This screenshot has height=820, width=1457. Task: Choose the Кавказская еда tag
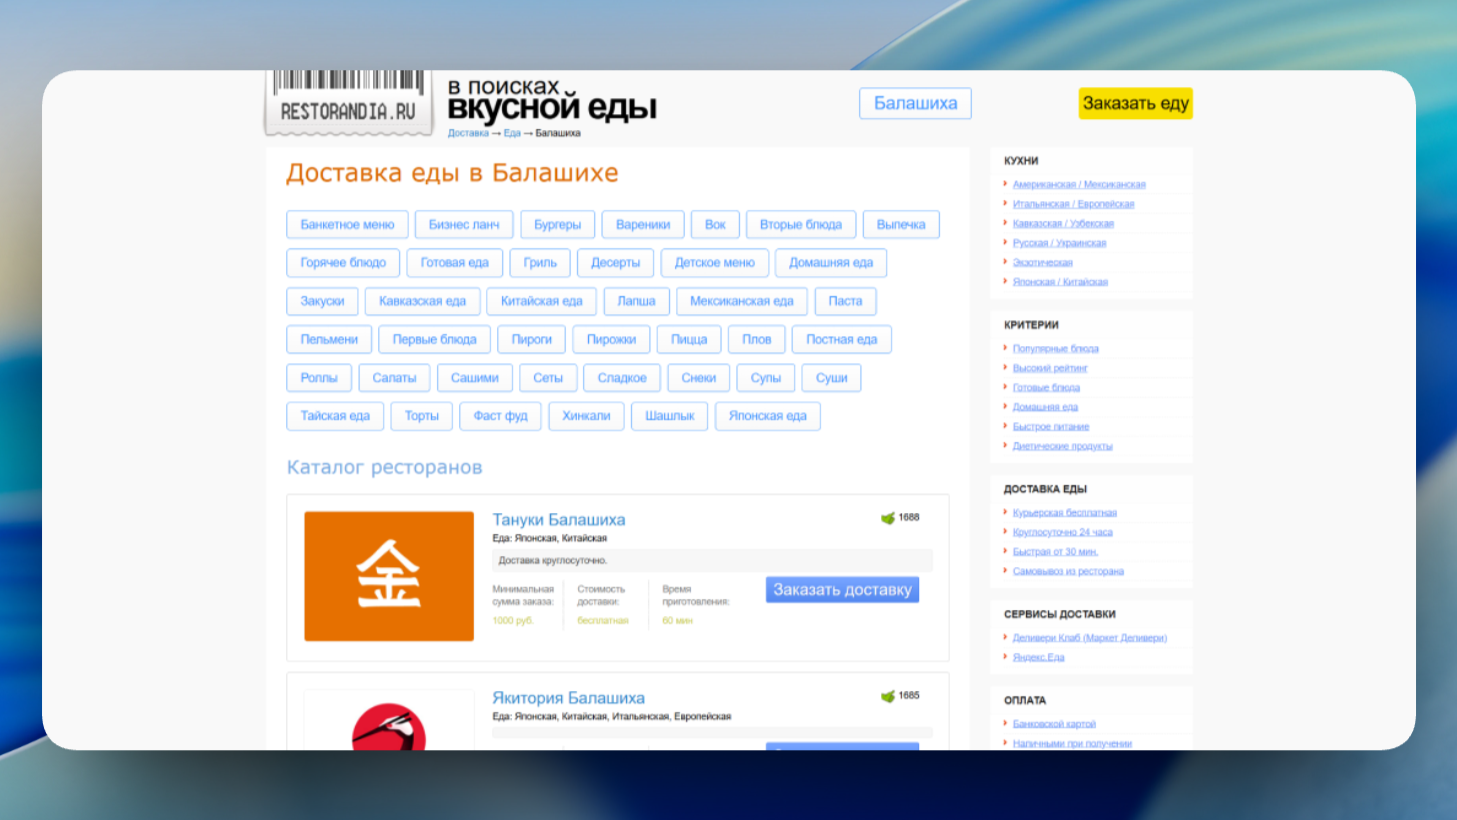422,301
